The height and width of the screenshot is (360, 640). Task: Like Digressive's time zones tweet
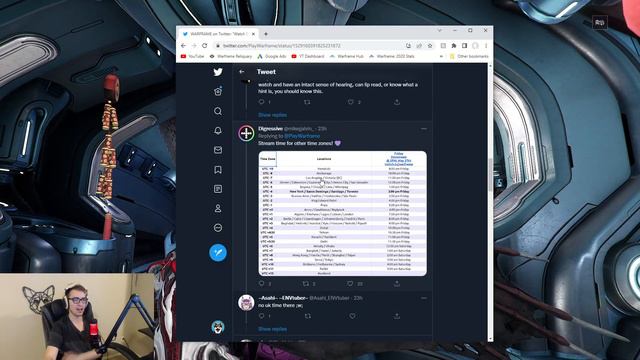[x=350, y=283]
